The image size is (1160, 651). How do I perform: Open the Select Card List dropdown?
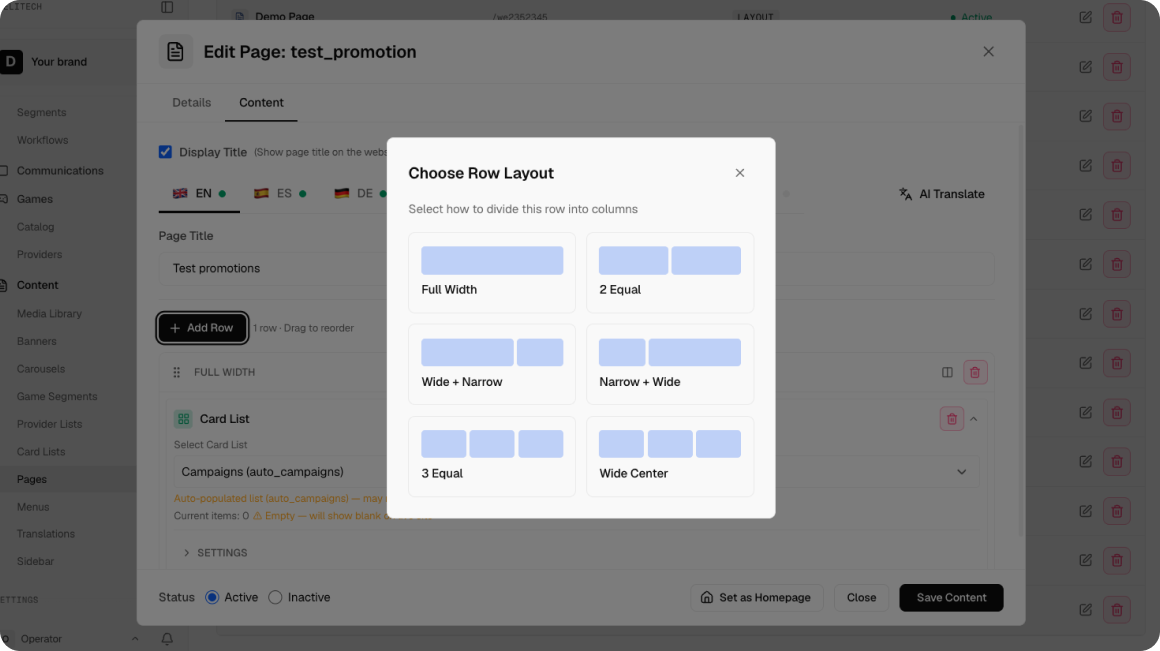576,472
